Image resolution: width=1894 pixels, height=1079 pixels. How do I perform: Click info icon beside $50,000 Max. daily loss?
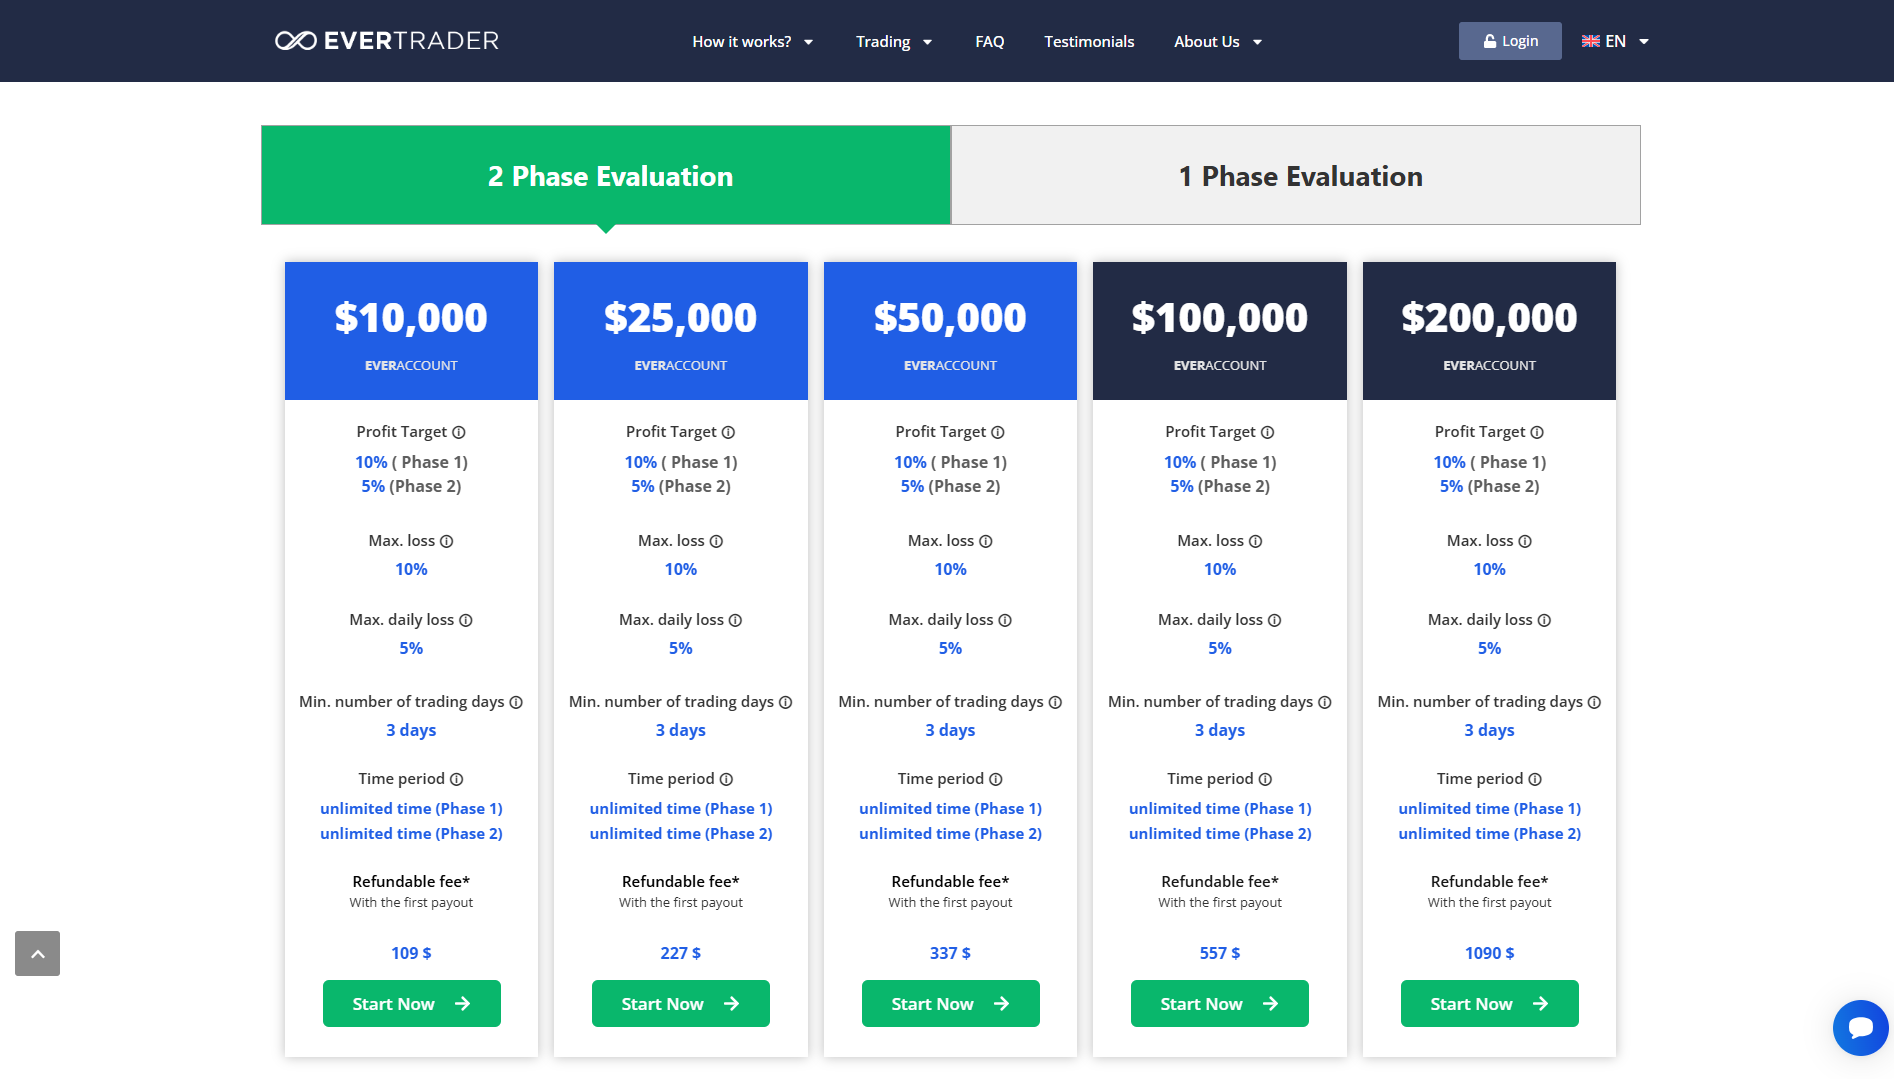[x=1005, y=621]
